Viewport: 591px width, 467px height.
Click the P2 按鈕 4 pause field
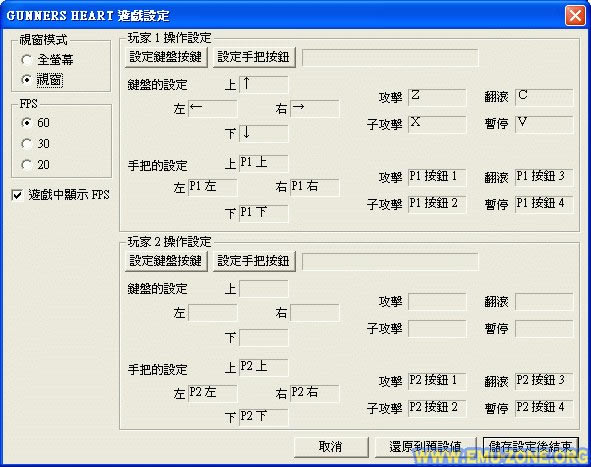coord(544,408)
